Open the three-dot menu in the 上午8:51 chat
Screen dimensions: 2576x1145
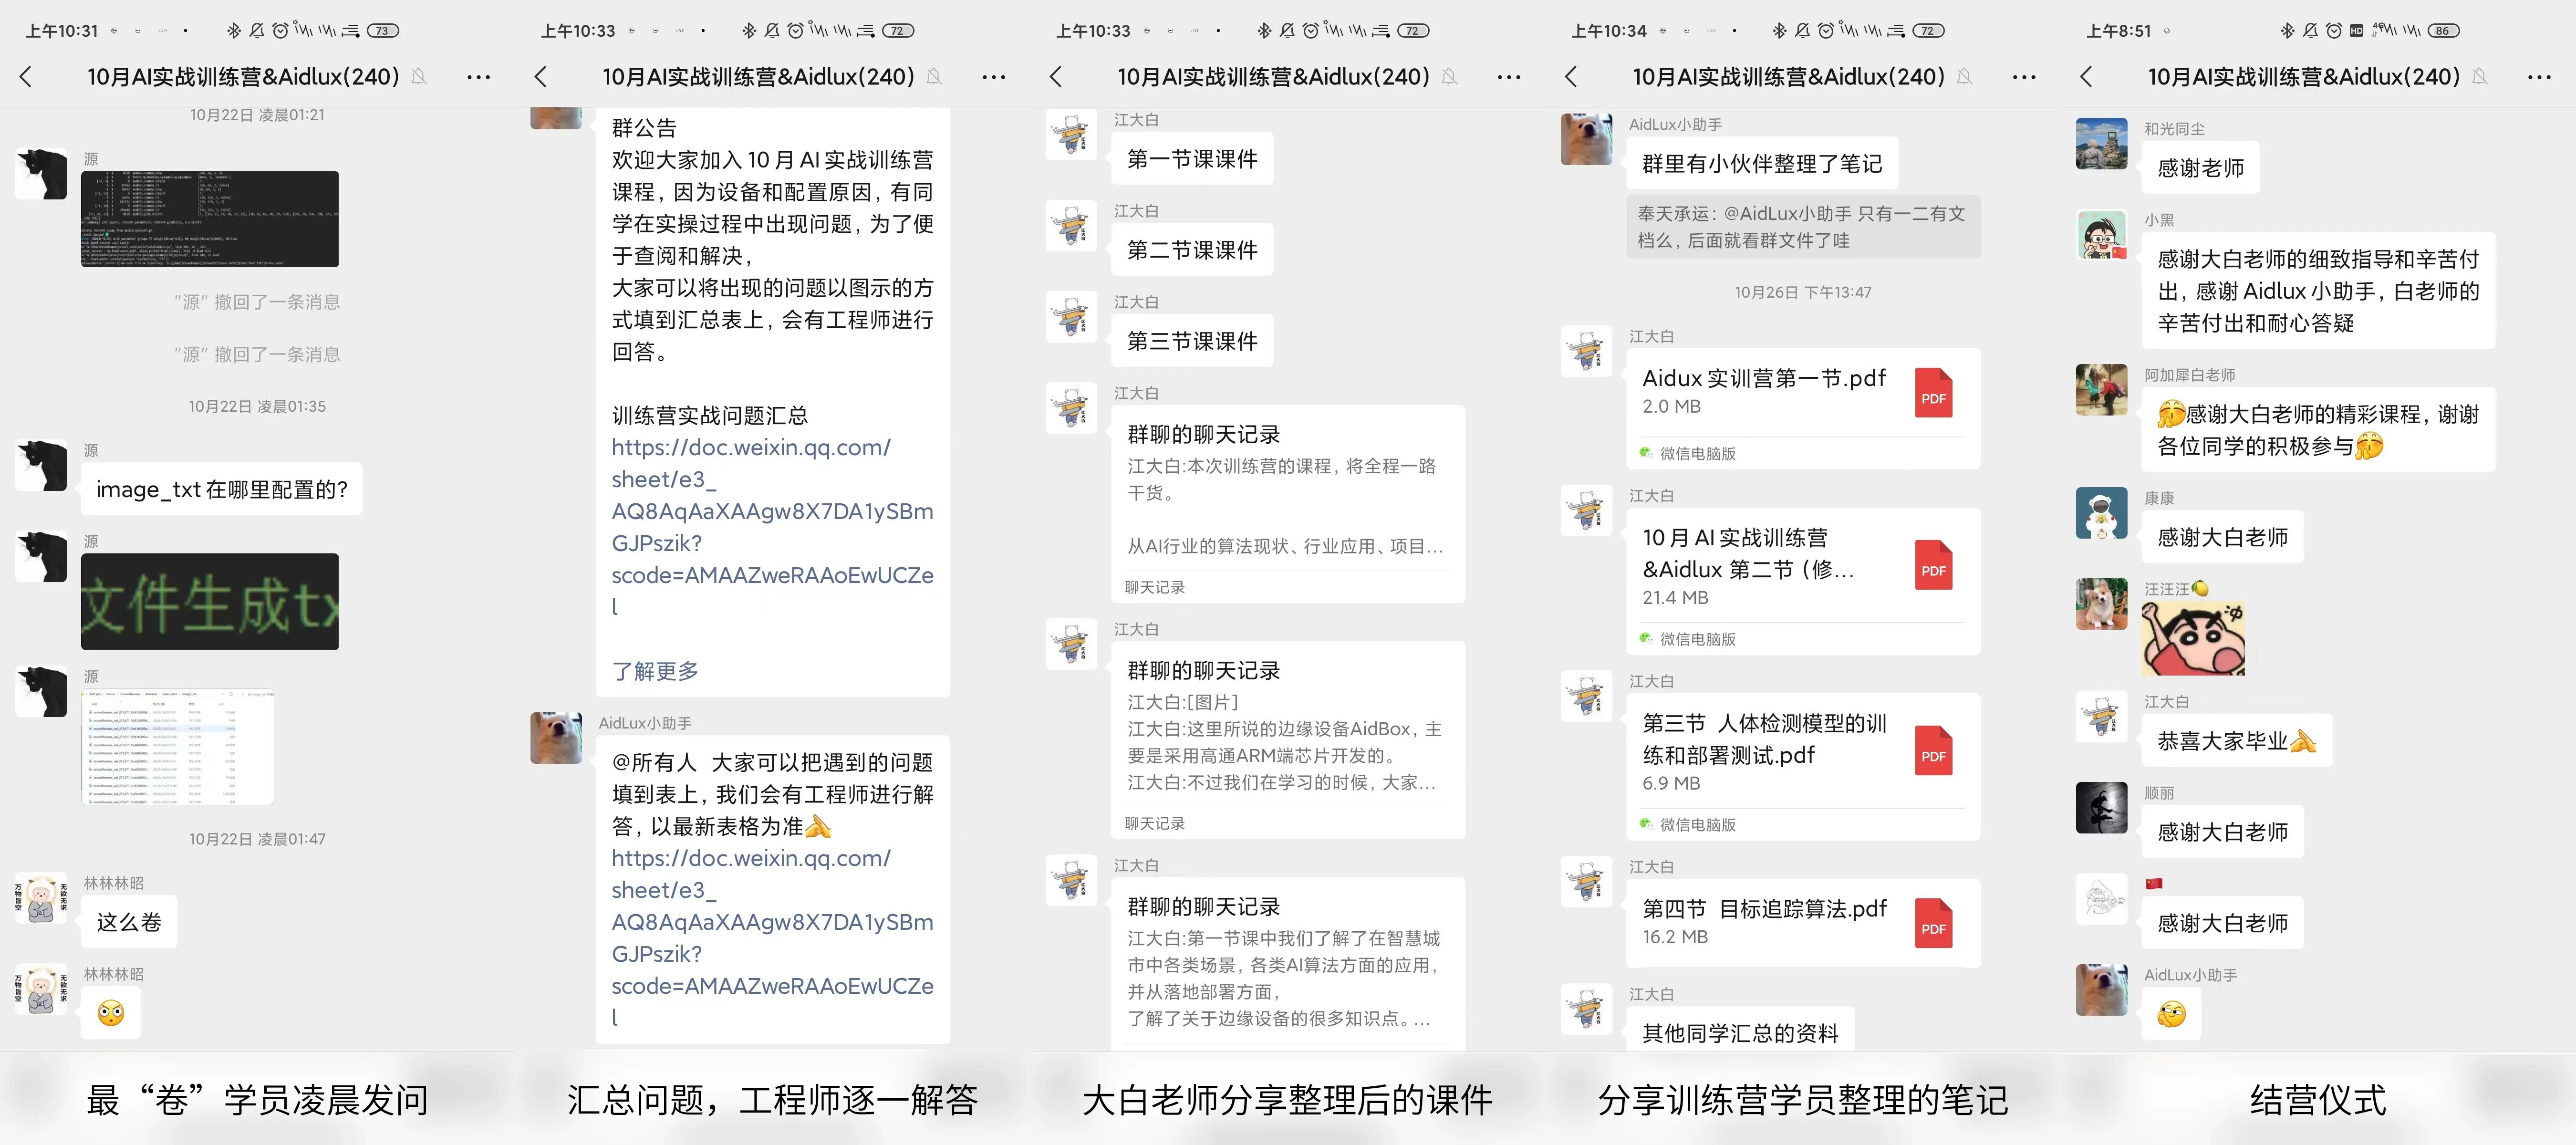[x=2539, y=77]
